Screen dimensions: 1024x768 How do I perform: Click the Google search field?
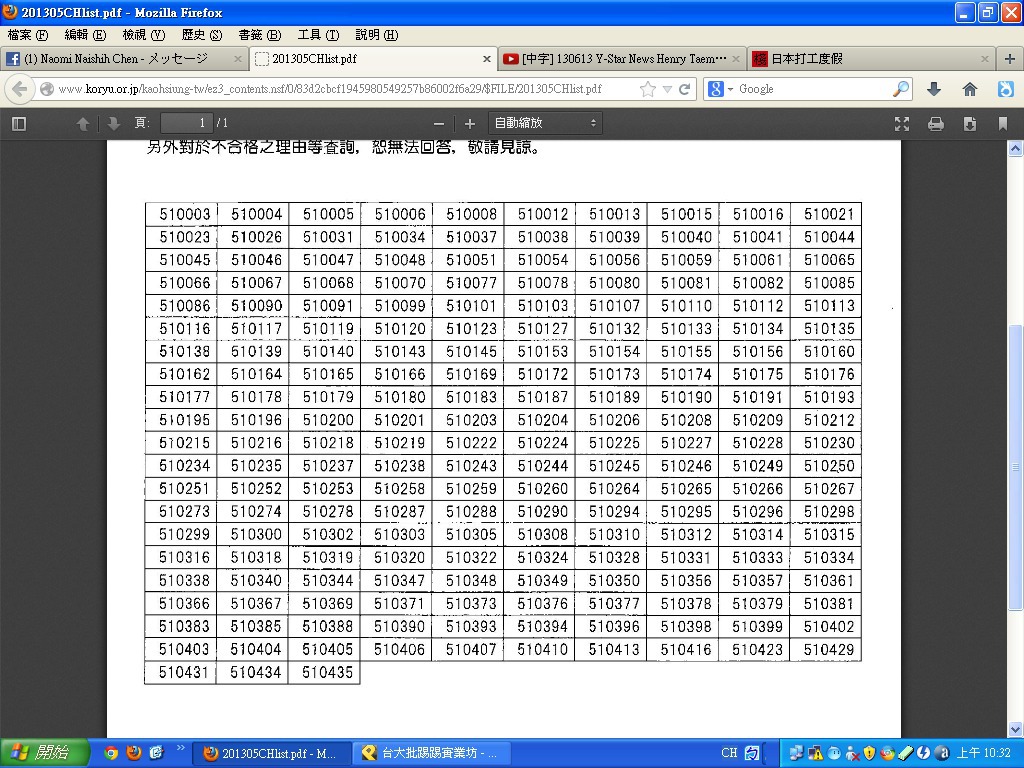pos(813,89)
